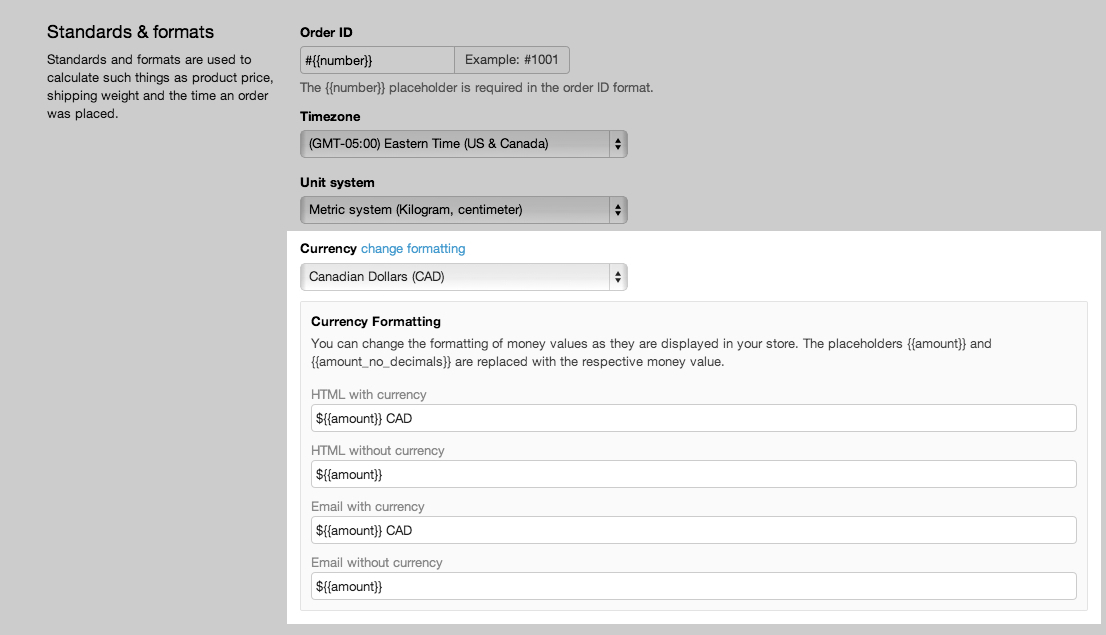1106x635 pixels.
Task: Click the Currency Formatting heading
Action: [376, 322]
